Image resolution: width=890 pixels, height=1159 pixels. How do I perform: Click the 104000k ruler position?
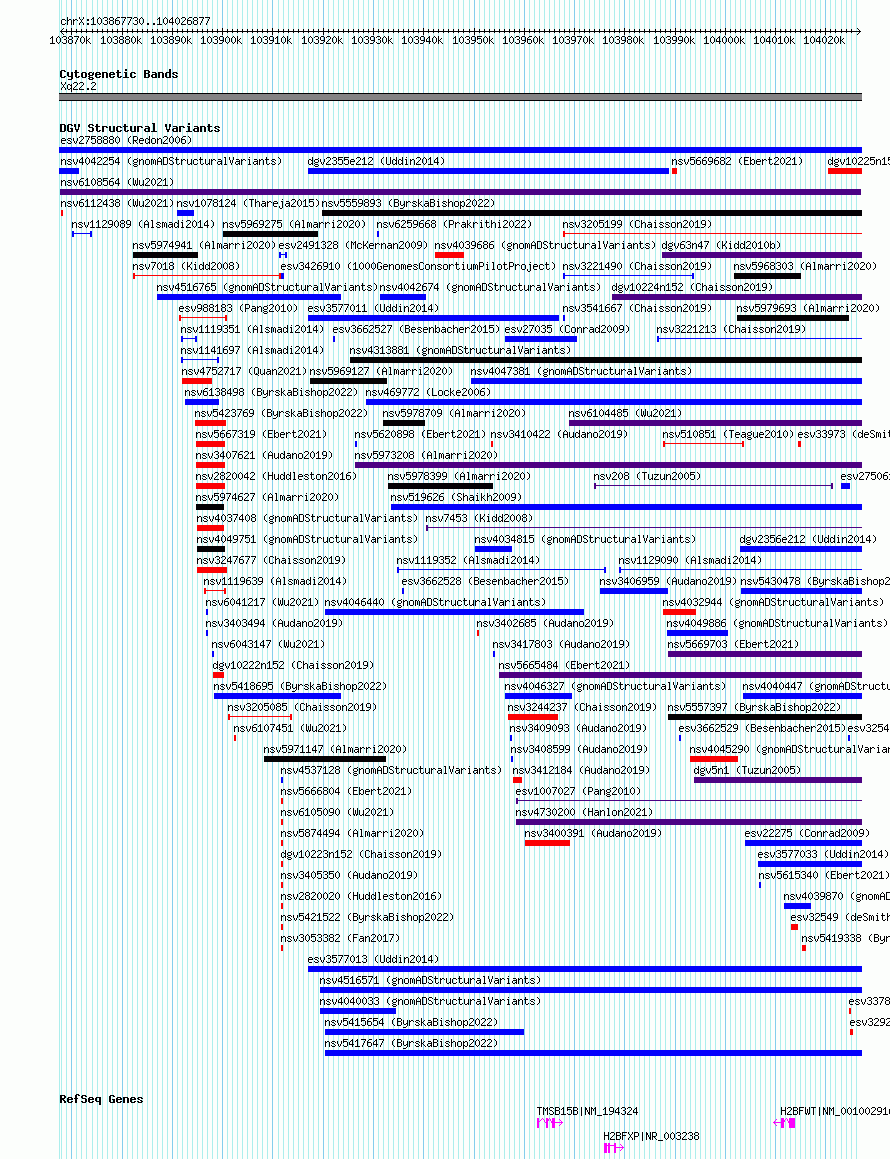724,41
